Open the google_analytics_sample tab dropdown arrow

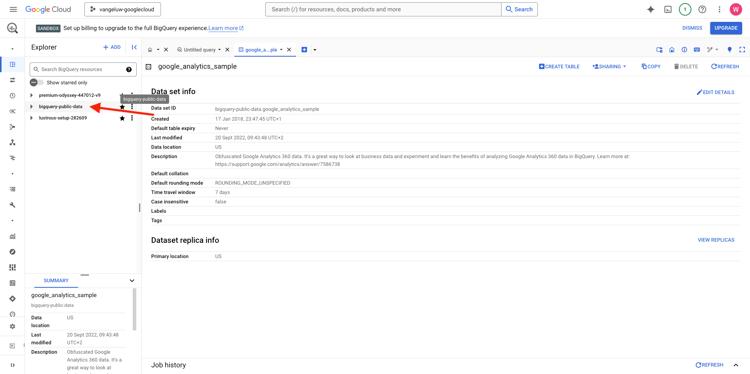click(x=281, y=50)
